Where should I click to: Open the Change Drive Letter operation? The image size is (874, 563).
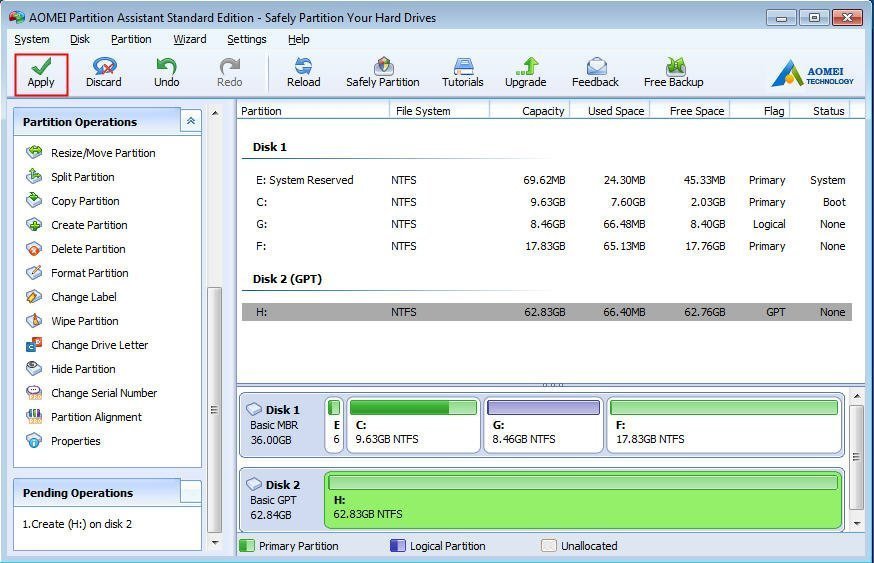[x=87, y=344]
